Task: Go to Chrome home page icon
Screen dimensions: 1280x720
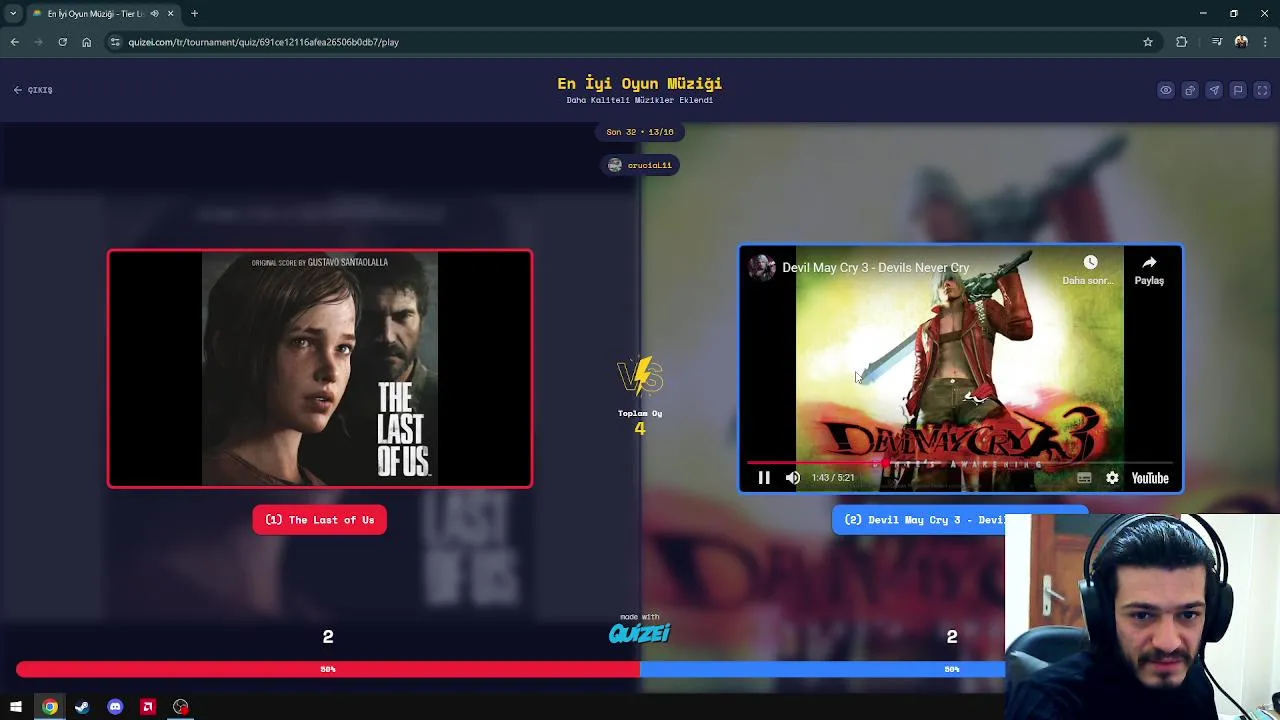Action: 87,42
